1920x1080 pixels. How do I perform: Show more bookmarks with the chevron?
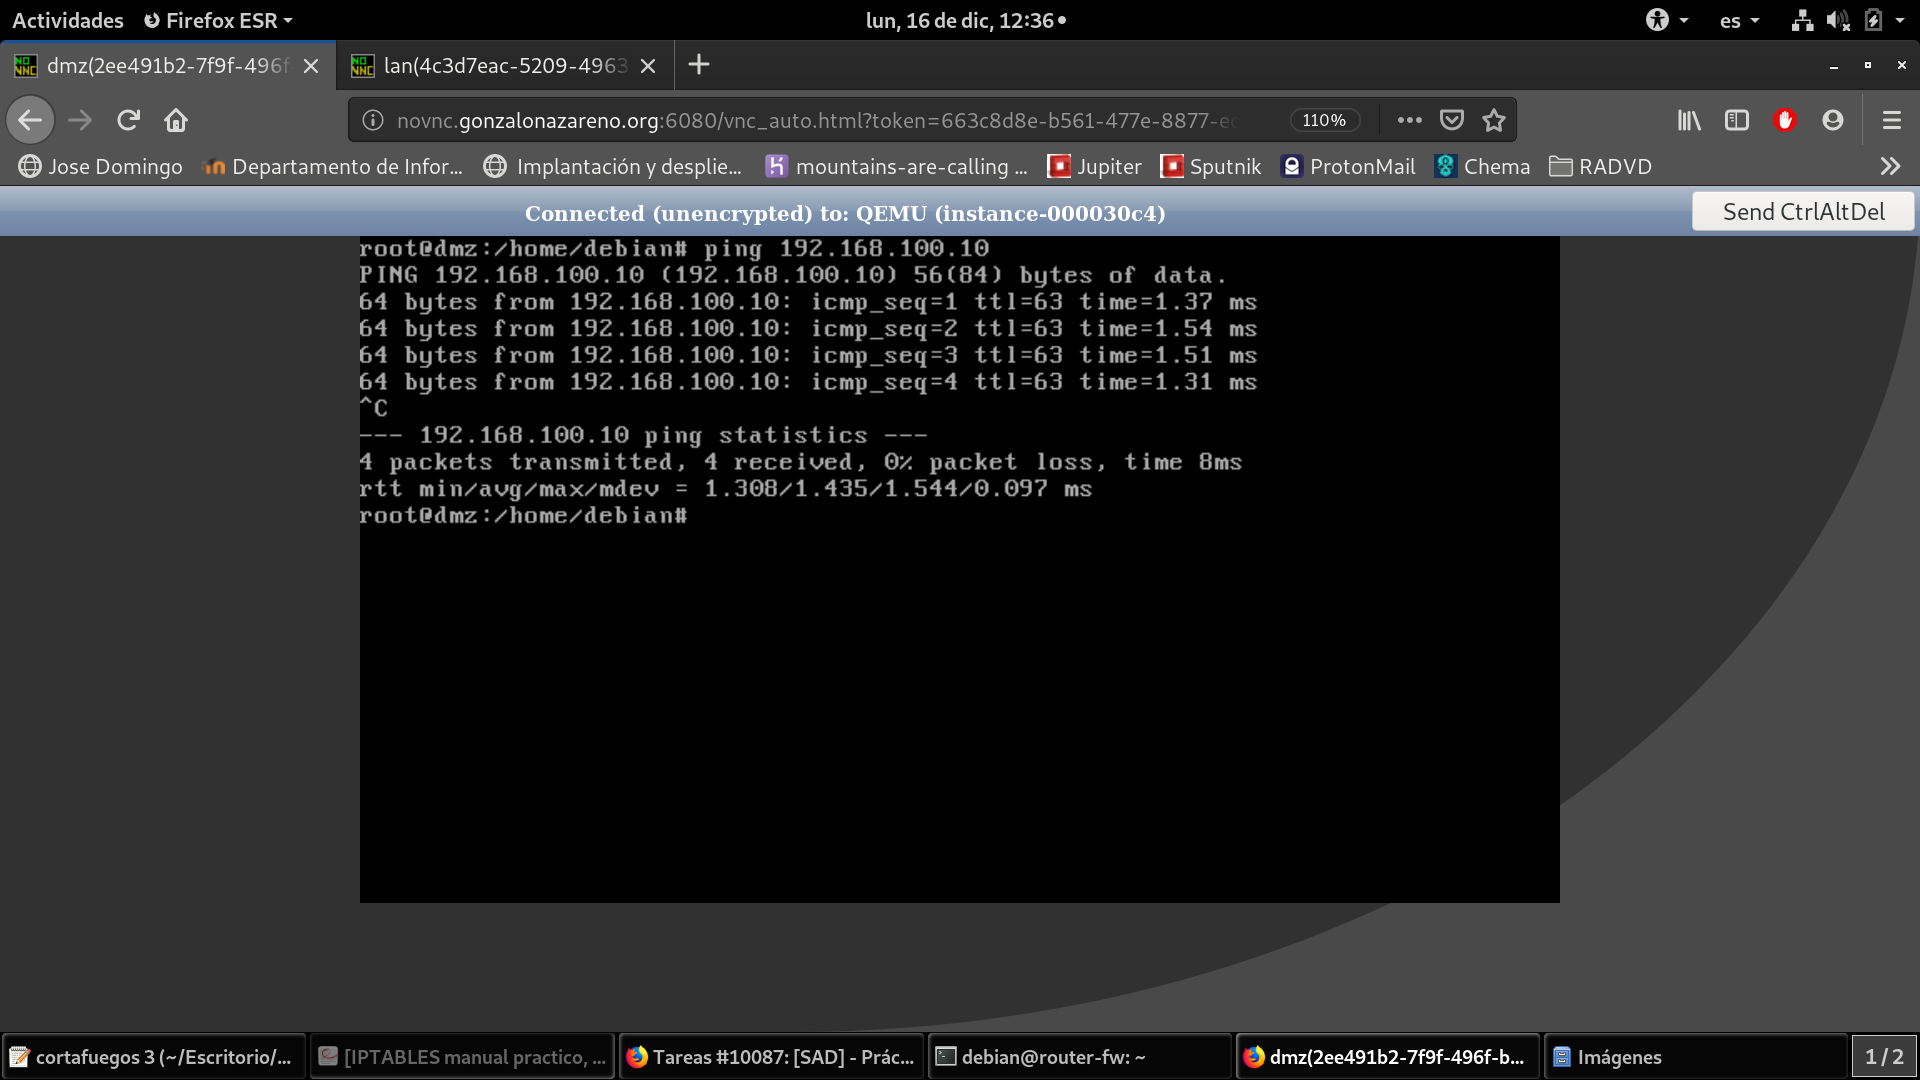1889,166
